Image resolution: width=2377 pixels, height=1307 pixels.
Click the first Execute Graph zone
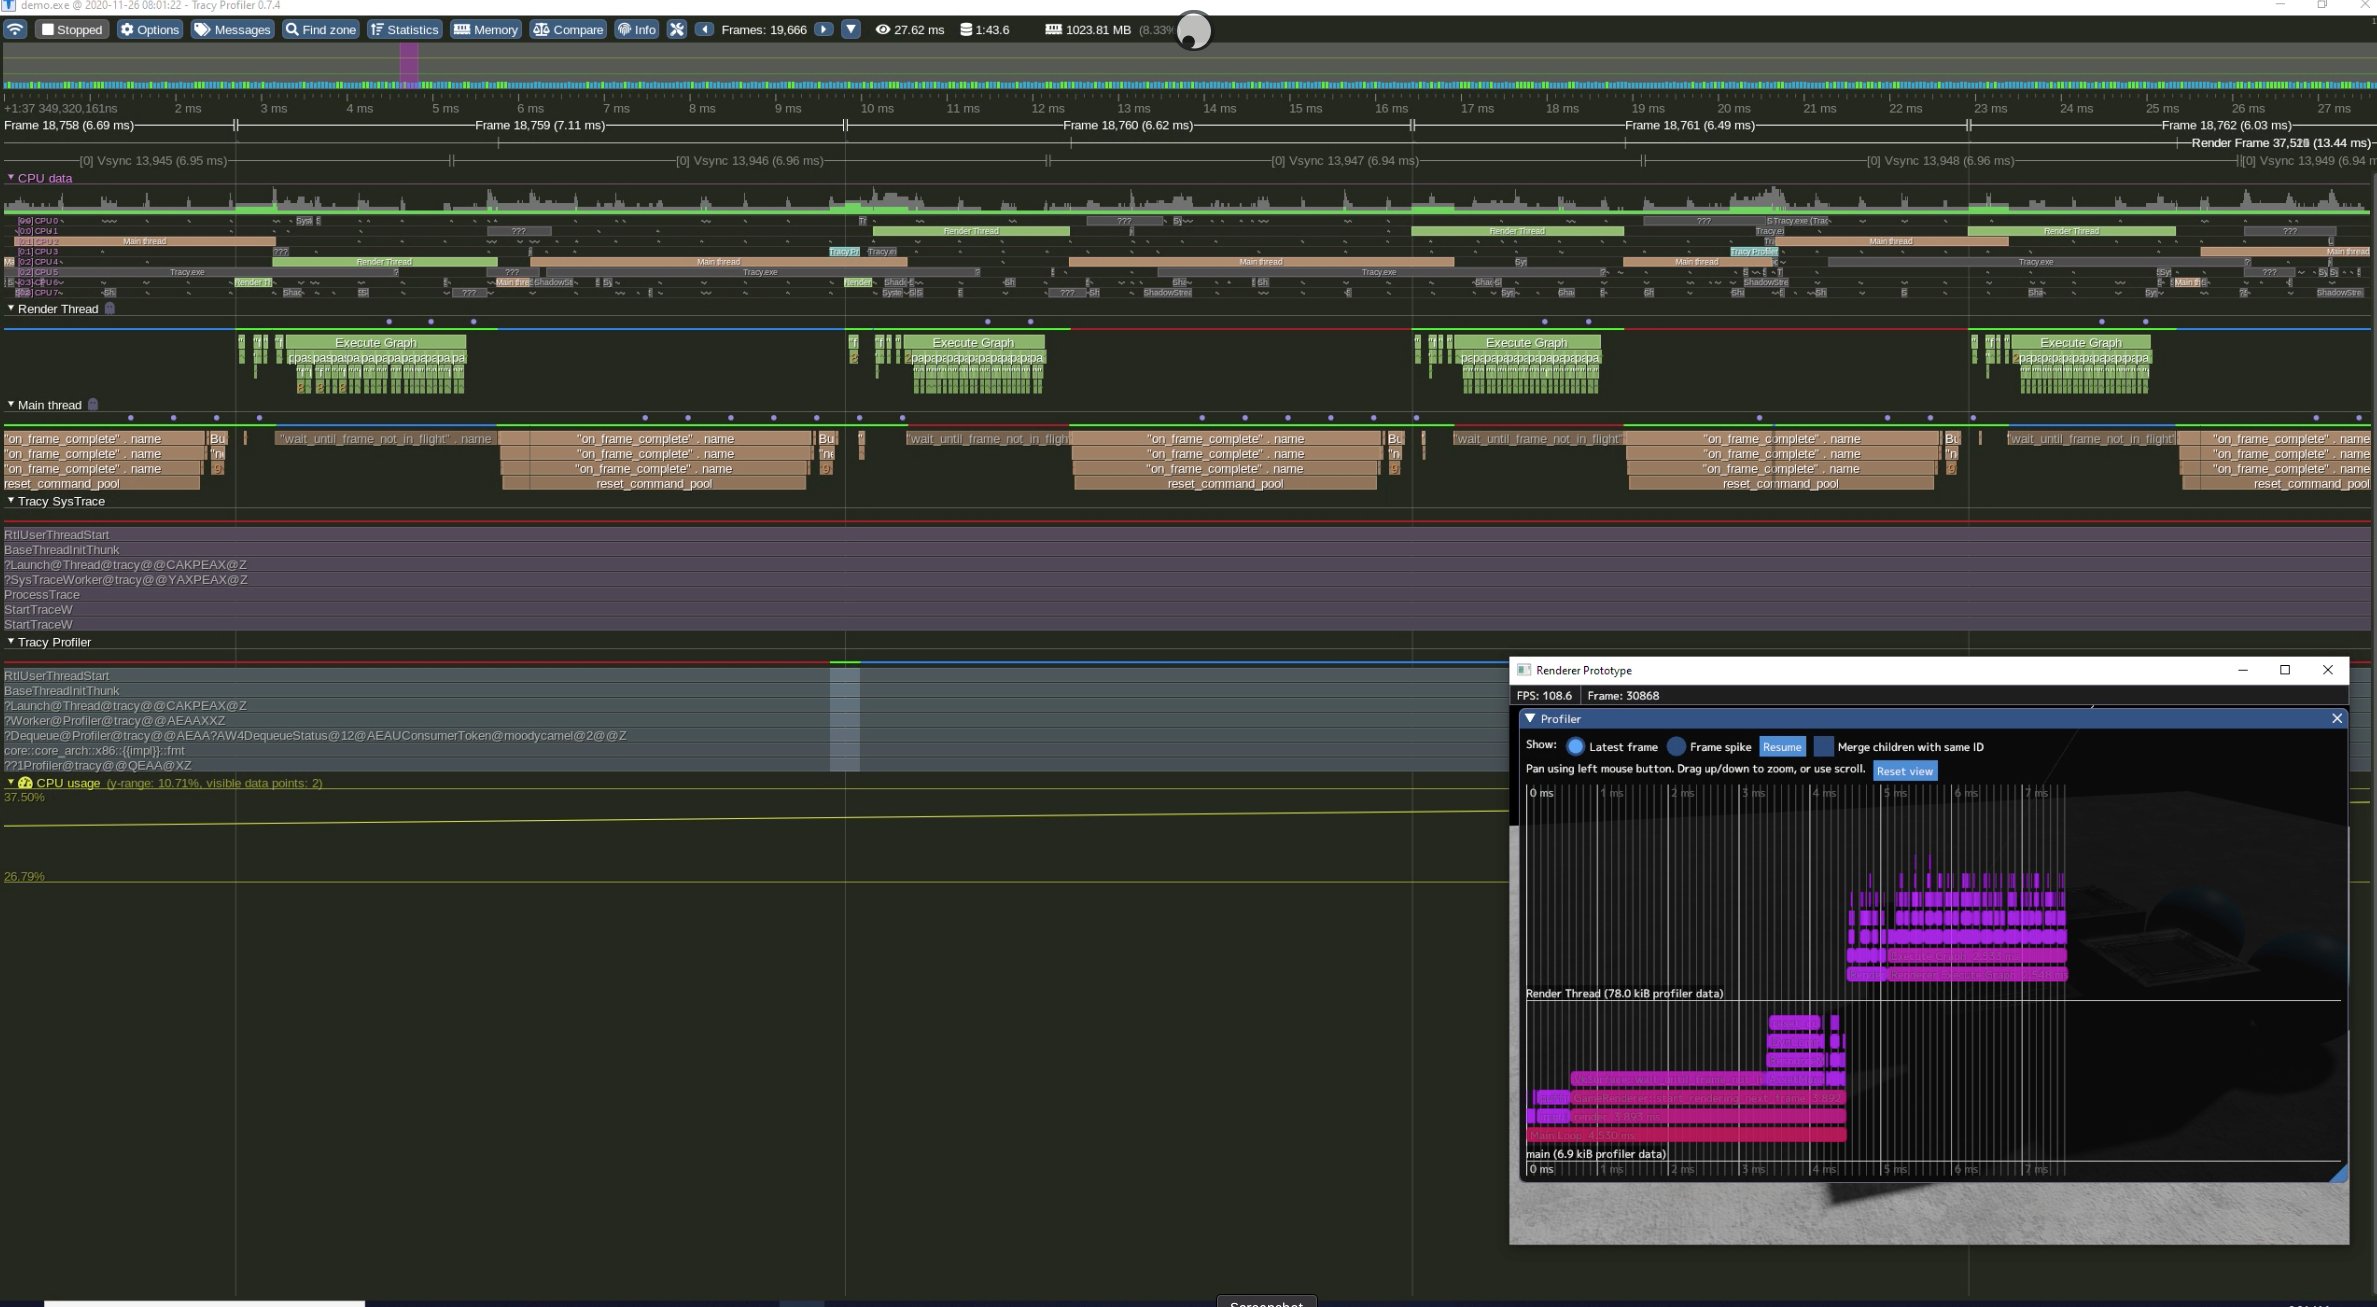375,342
